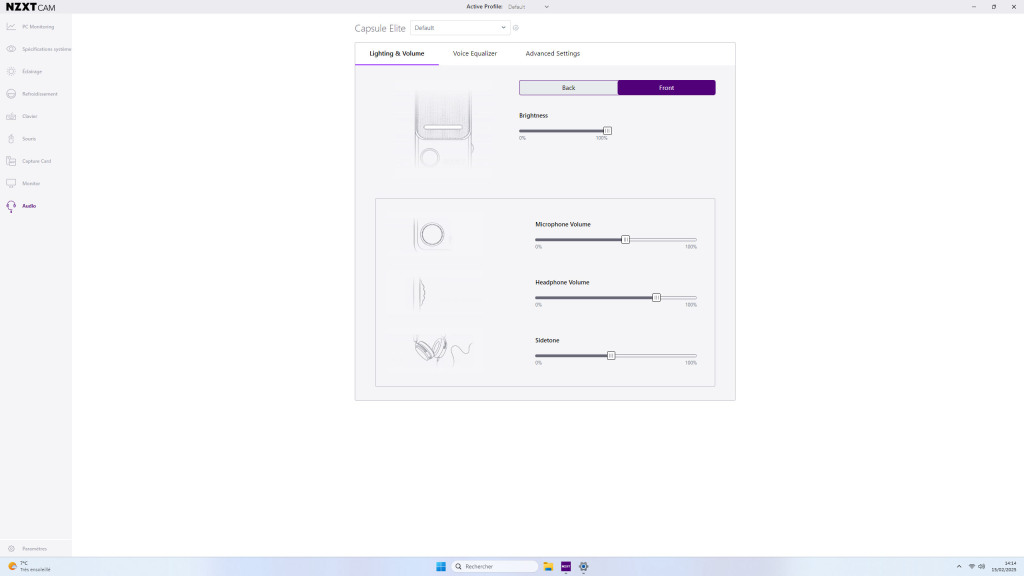Open the weather widget on the taskbar
The image size is (1024, 576).
(x=29, y=566)
